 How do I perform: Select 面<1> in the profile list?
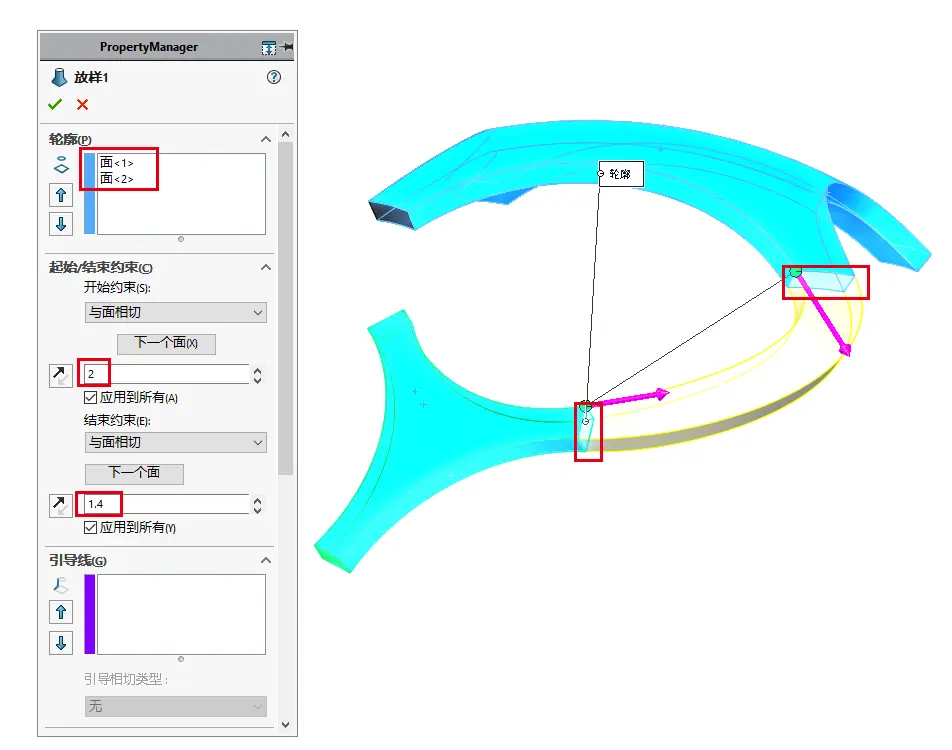(x=117, y=163)
